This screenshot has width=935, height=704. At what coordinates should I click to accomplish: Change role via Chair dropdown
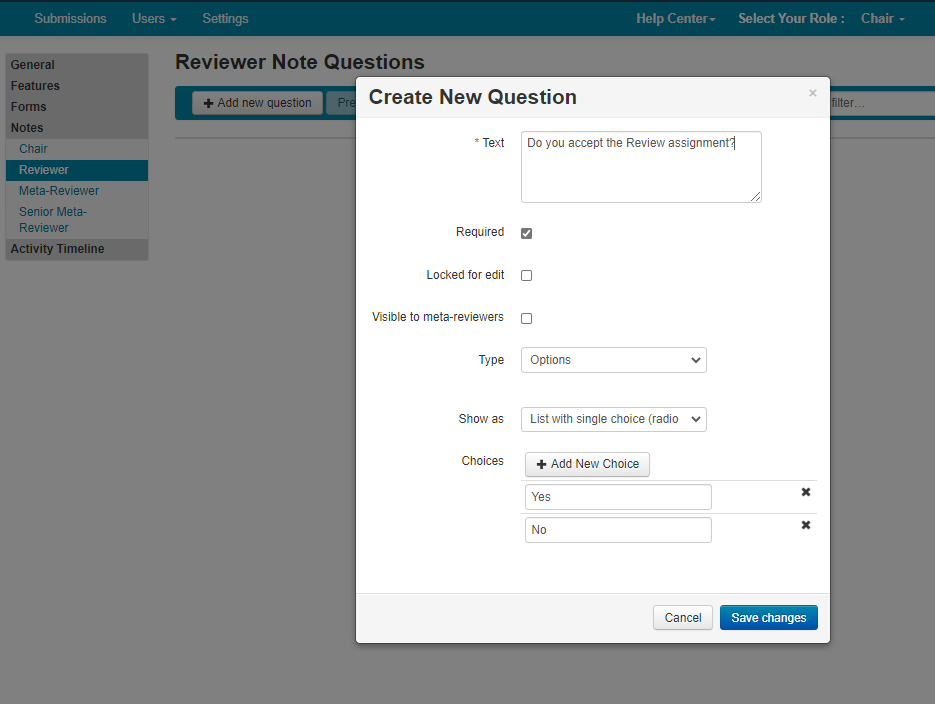point(882,18)
